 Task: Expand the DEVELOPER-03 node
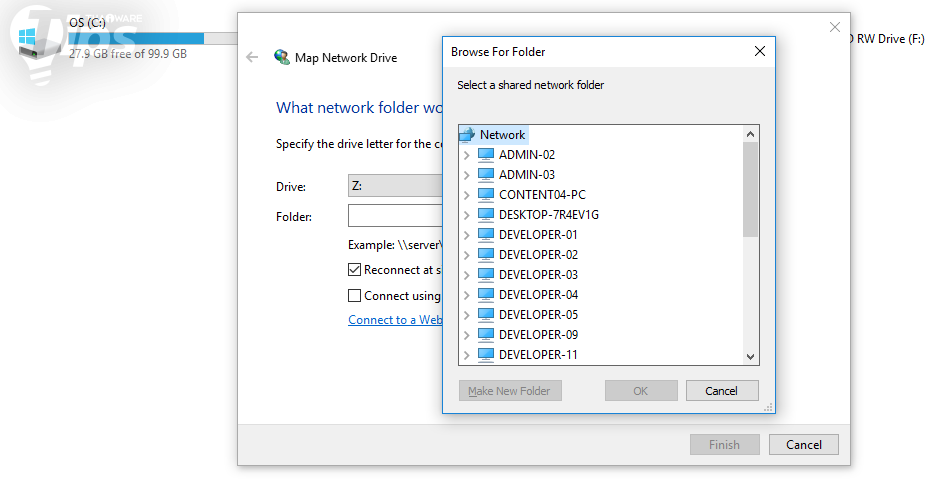pos(467,275)
